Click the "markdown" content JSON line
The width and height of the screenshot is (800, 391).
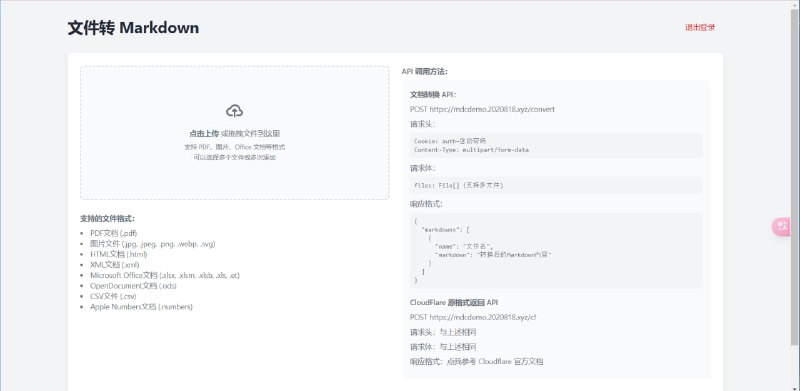coord(493,254)
